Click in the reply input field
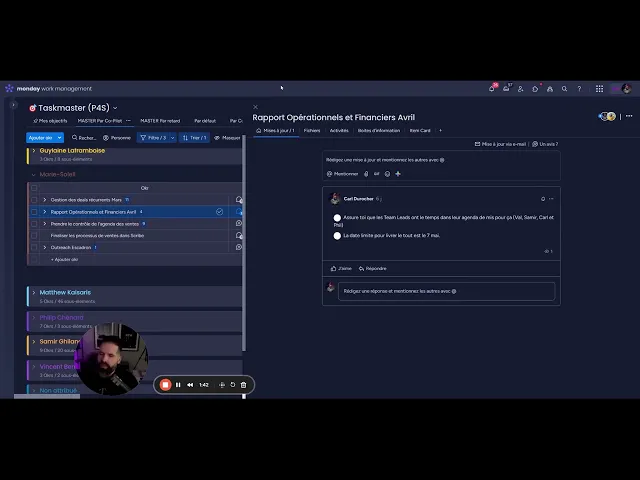 pyautogui.click(x=447, y=291)
